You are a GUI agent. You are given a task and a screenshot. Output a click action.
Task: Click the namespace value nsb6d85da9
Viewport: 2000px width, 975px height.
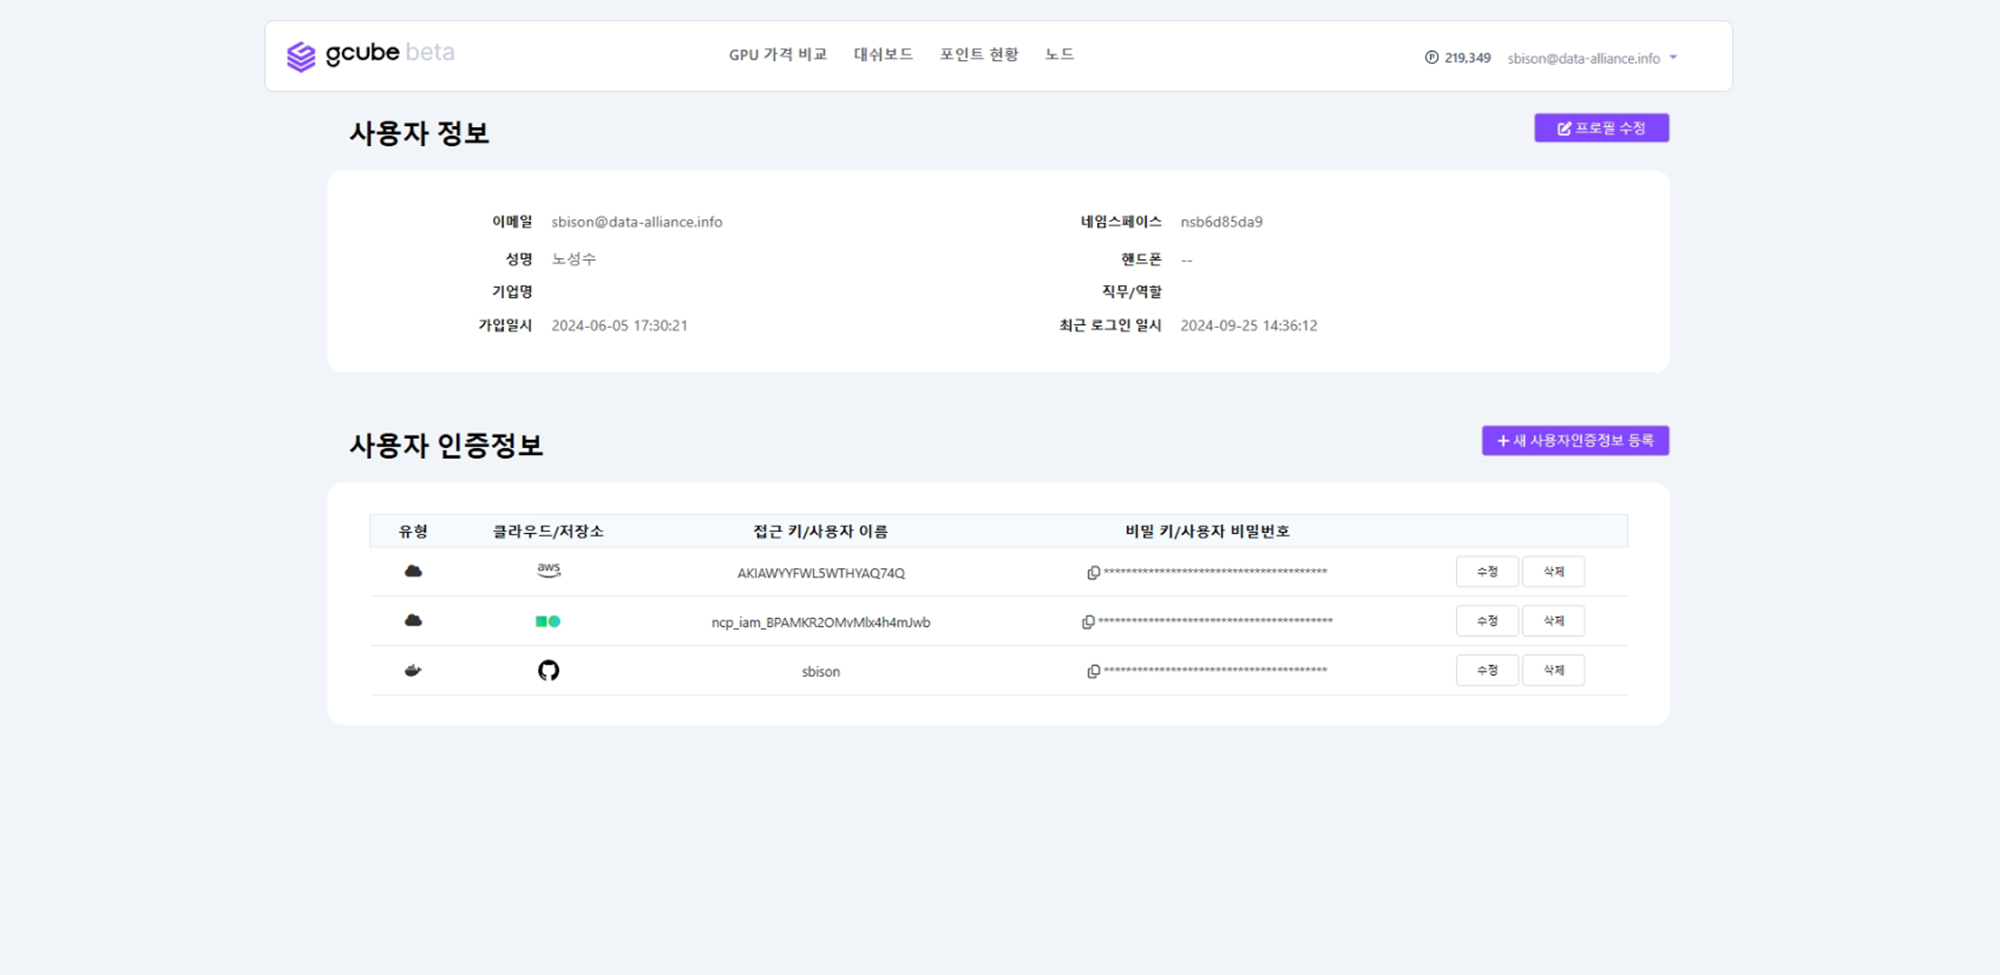click(1221, 222)
